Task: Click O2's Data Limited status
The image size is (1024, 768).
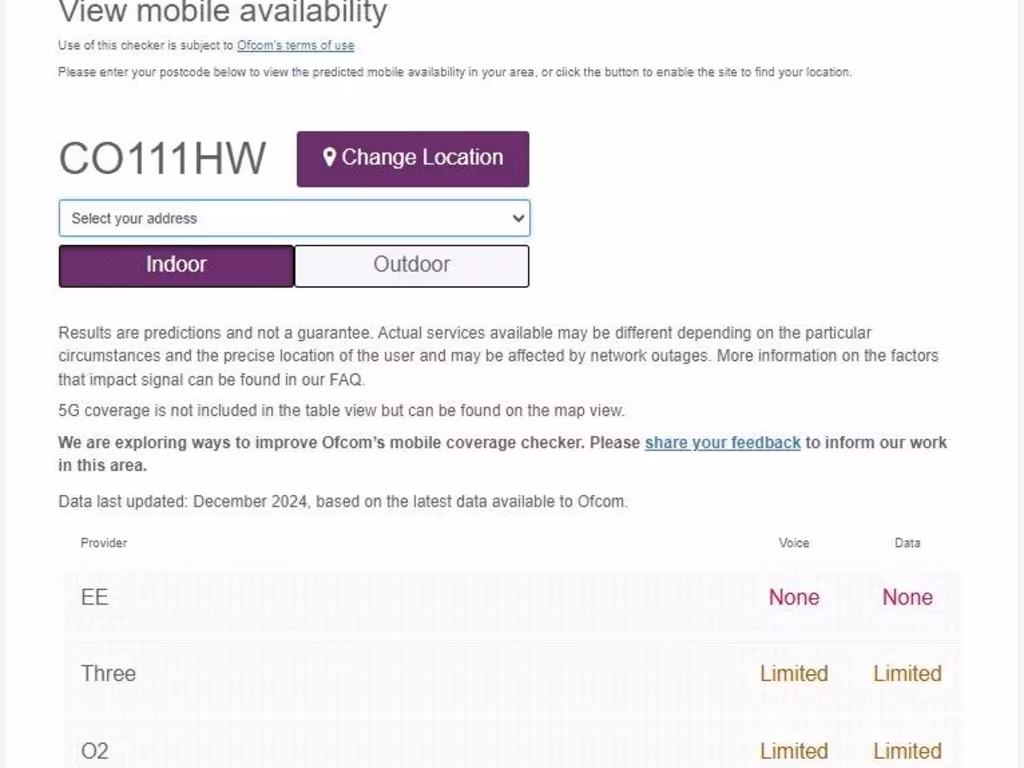Action: [907, 750]
